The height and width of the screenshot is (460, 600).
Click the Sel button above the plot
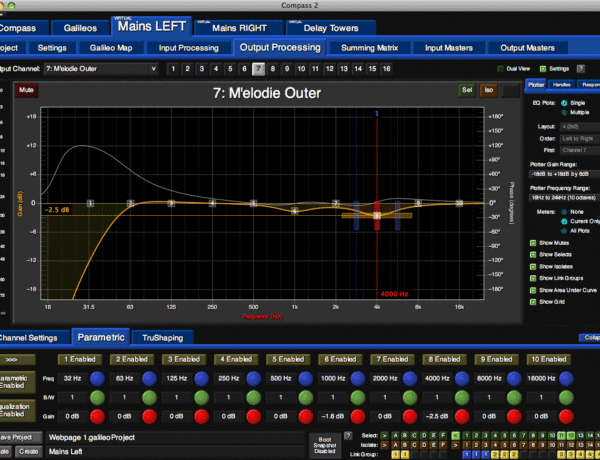(467, 90)
